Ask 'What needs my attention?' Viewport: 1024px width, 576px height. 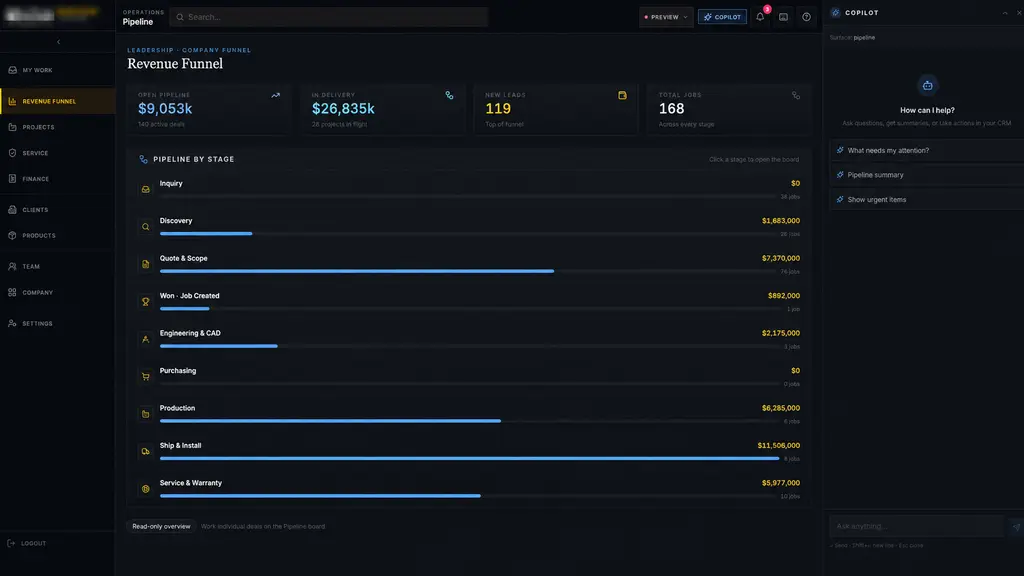click(x=927, y=150)
